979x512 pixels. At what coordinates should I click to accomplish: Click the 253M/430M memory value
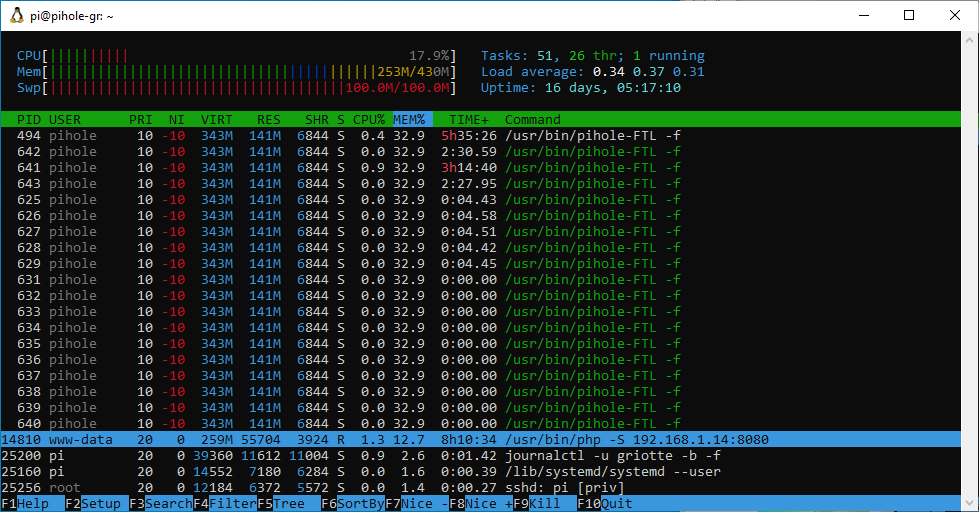[x=413, y=72]
